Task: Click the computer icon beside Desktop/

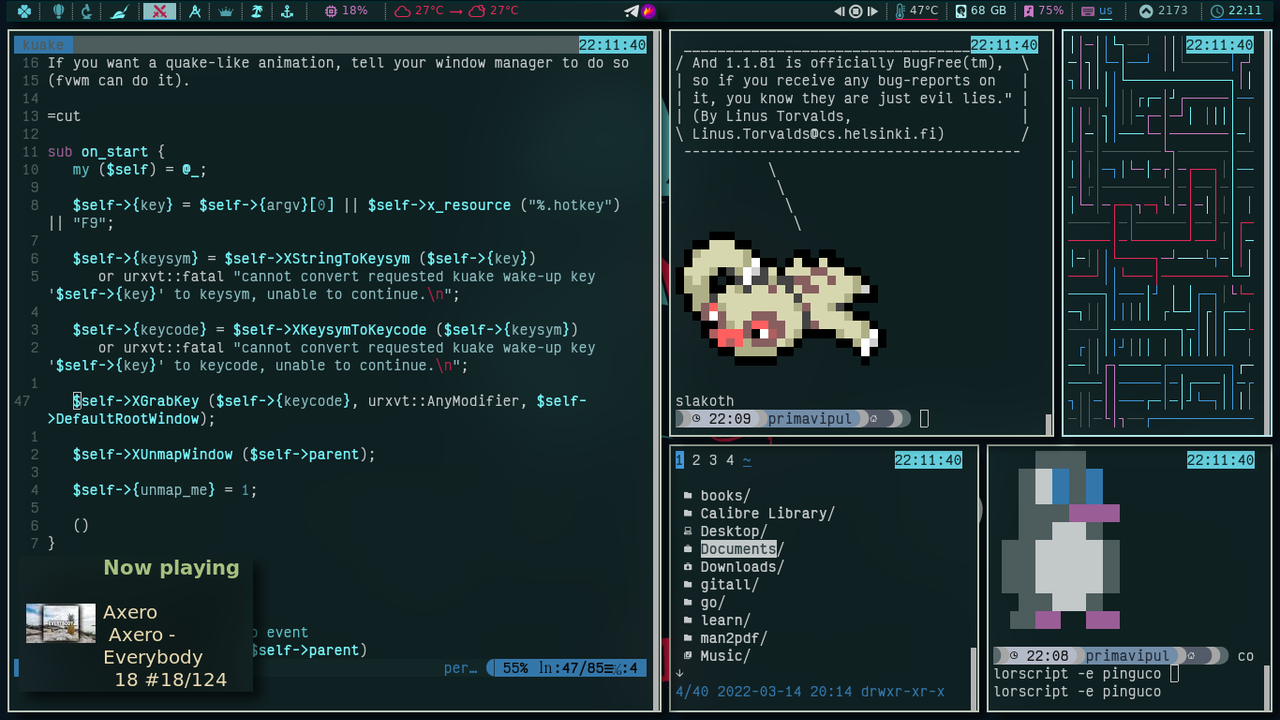Action: (x=688, y=532)
